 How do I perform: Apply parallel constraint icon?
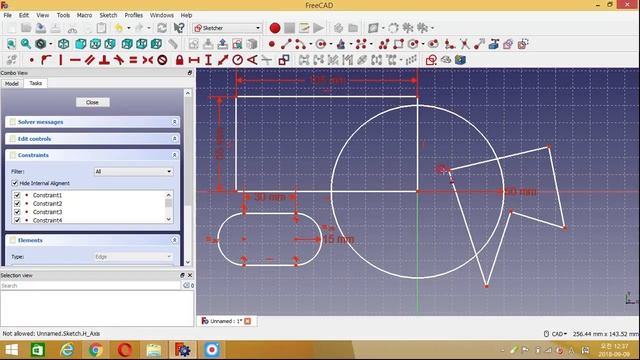90,60
